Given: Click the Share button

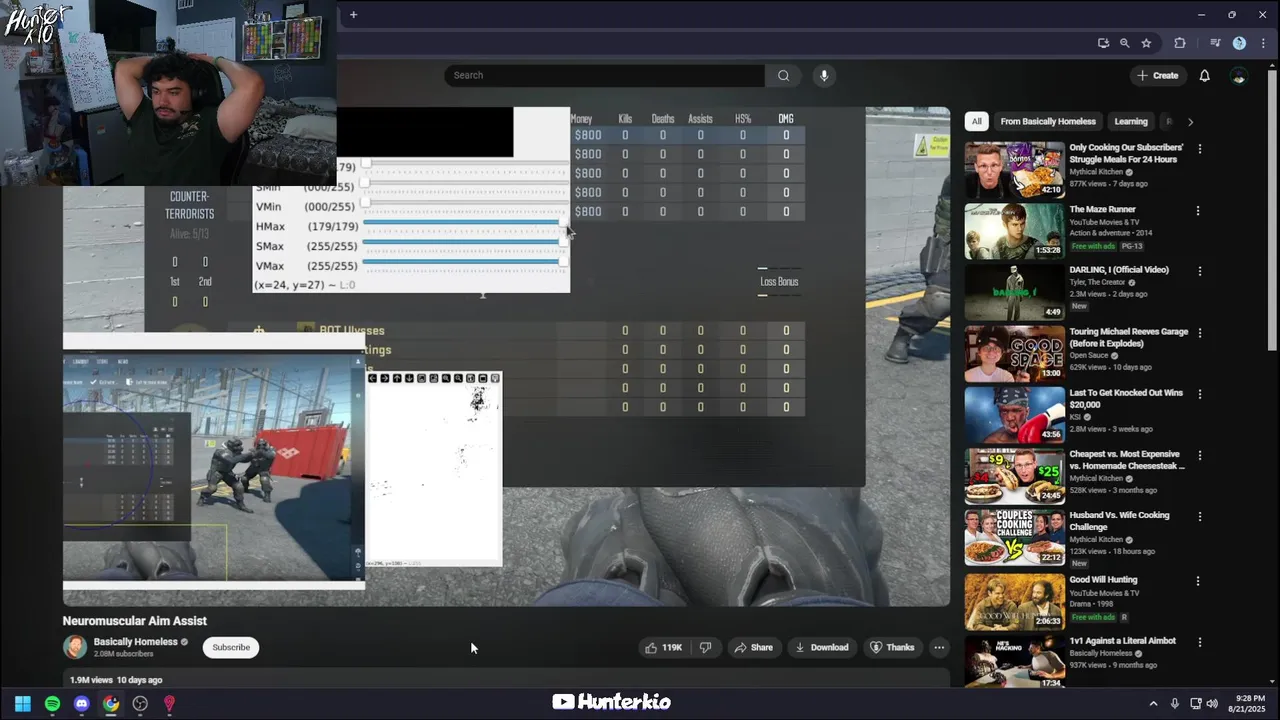Looking at the screenshot, I should point(754,647).
